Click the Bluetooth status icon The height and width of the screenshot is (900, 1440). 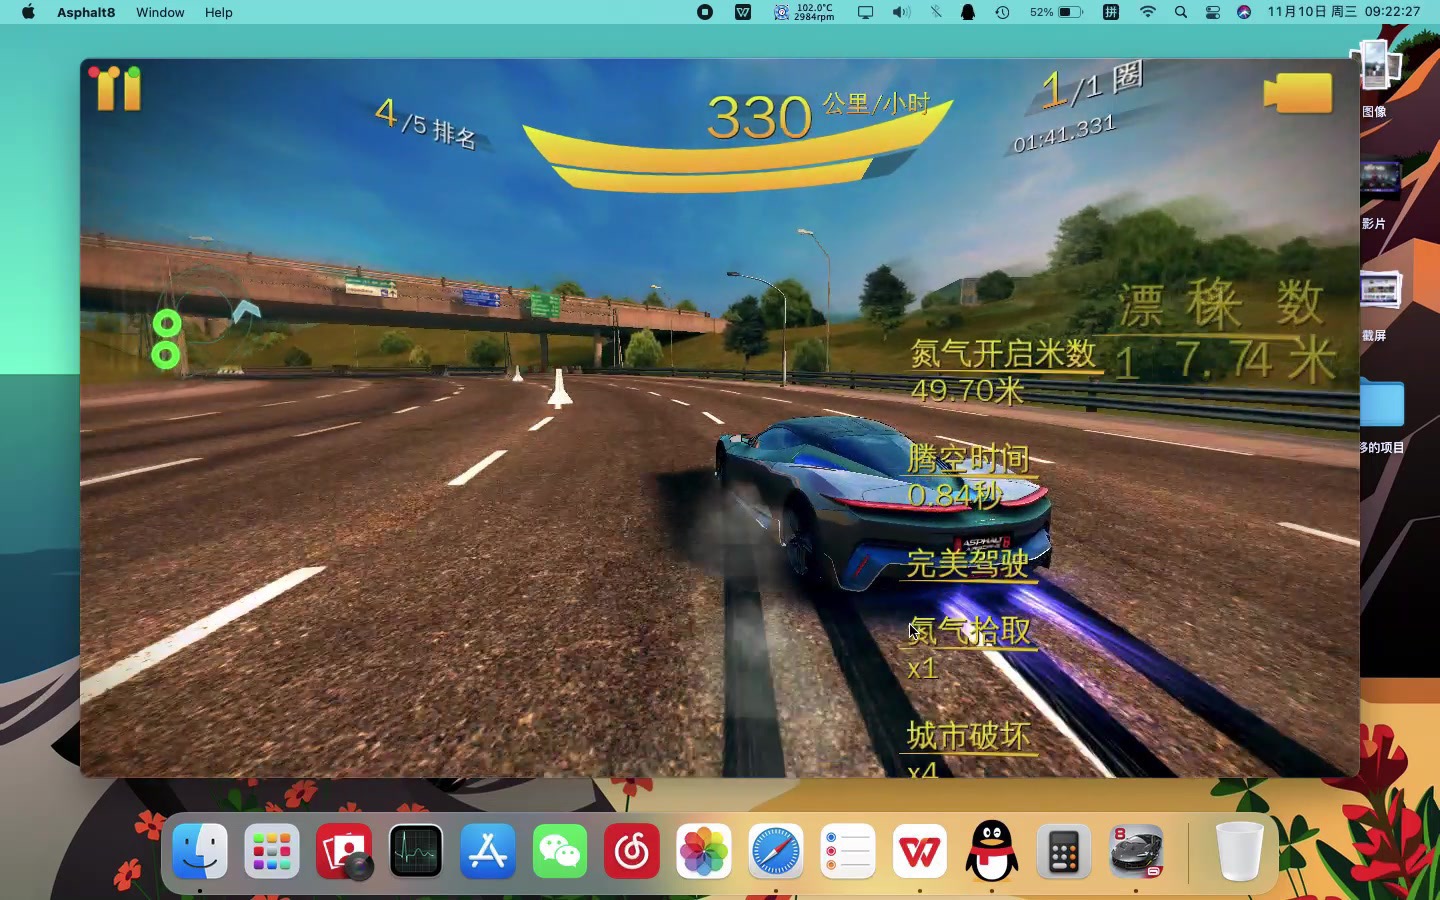936,12
